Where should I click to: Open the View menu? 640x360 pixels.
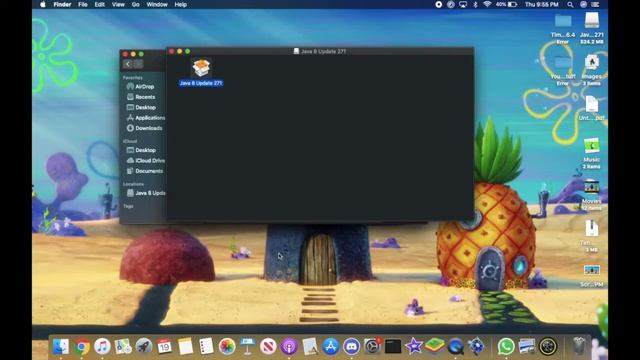click(118, 4)
